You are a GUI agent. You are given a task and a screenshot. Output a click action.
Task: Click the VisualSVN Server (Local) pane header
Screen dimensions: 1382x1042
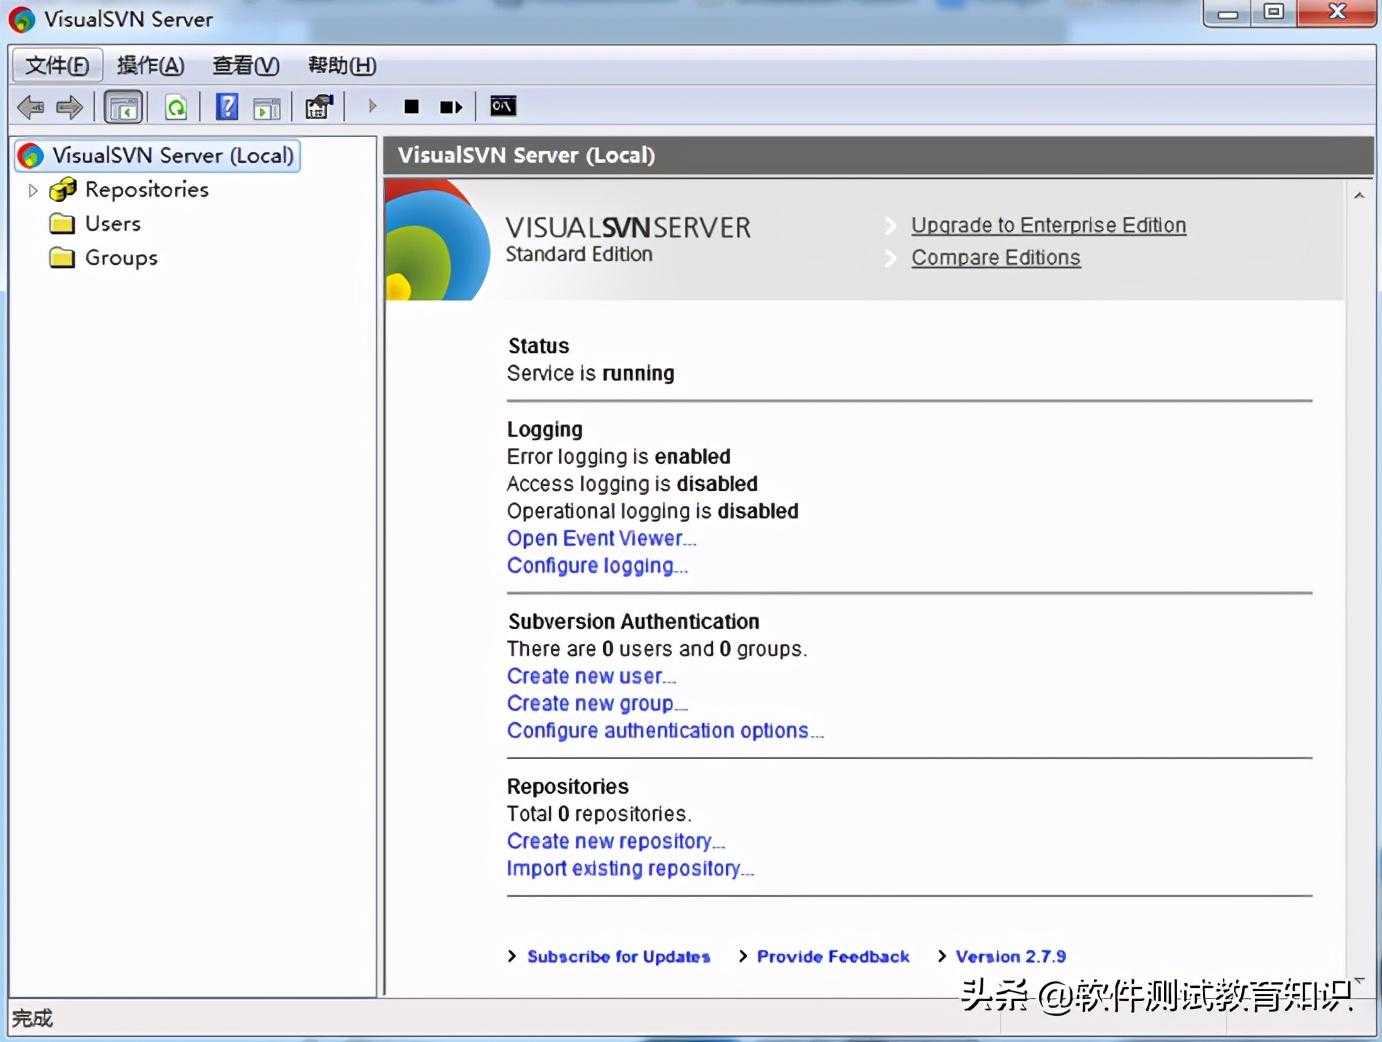click(x=878, y=155)
